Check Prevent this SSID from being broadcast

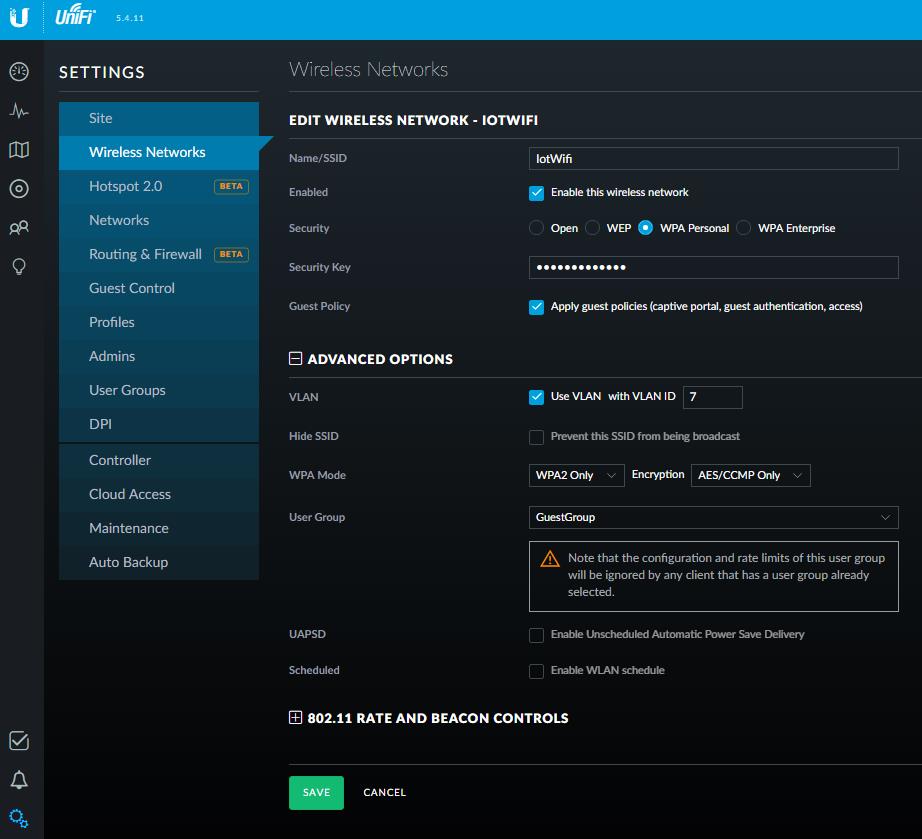(537, 437)
